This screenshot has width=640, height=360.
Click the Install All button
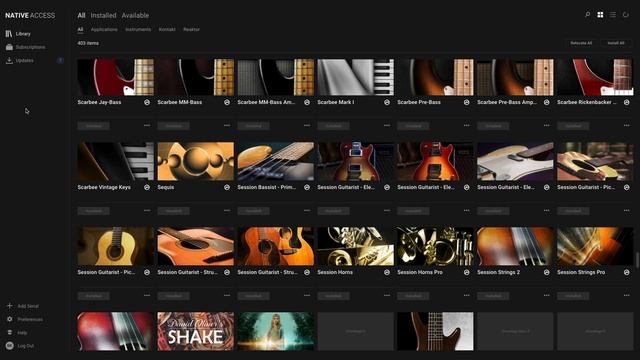(616, 43)
